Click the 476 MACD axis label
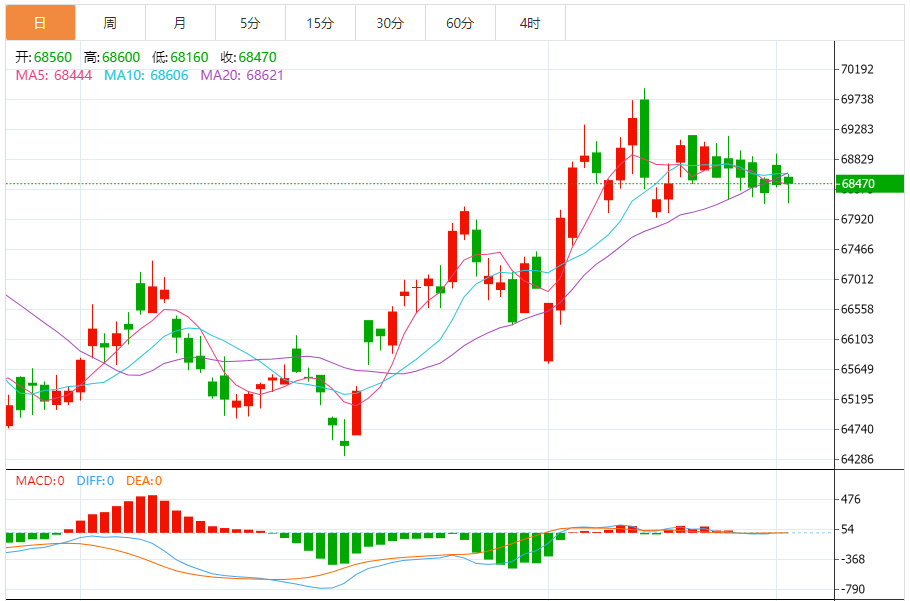 (851, 499)
